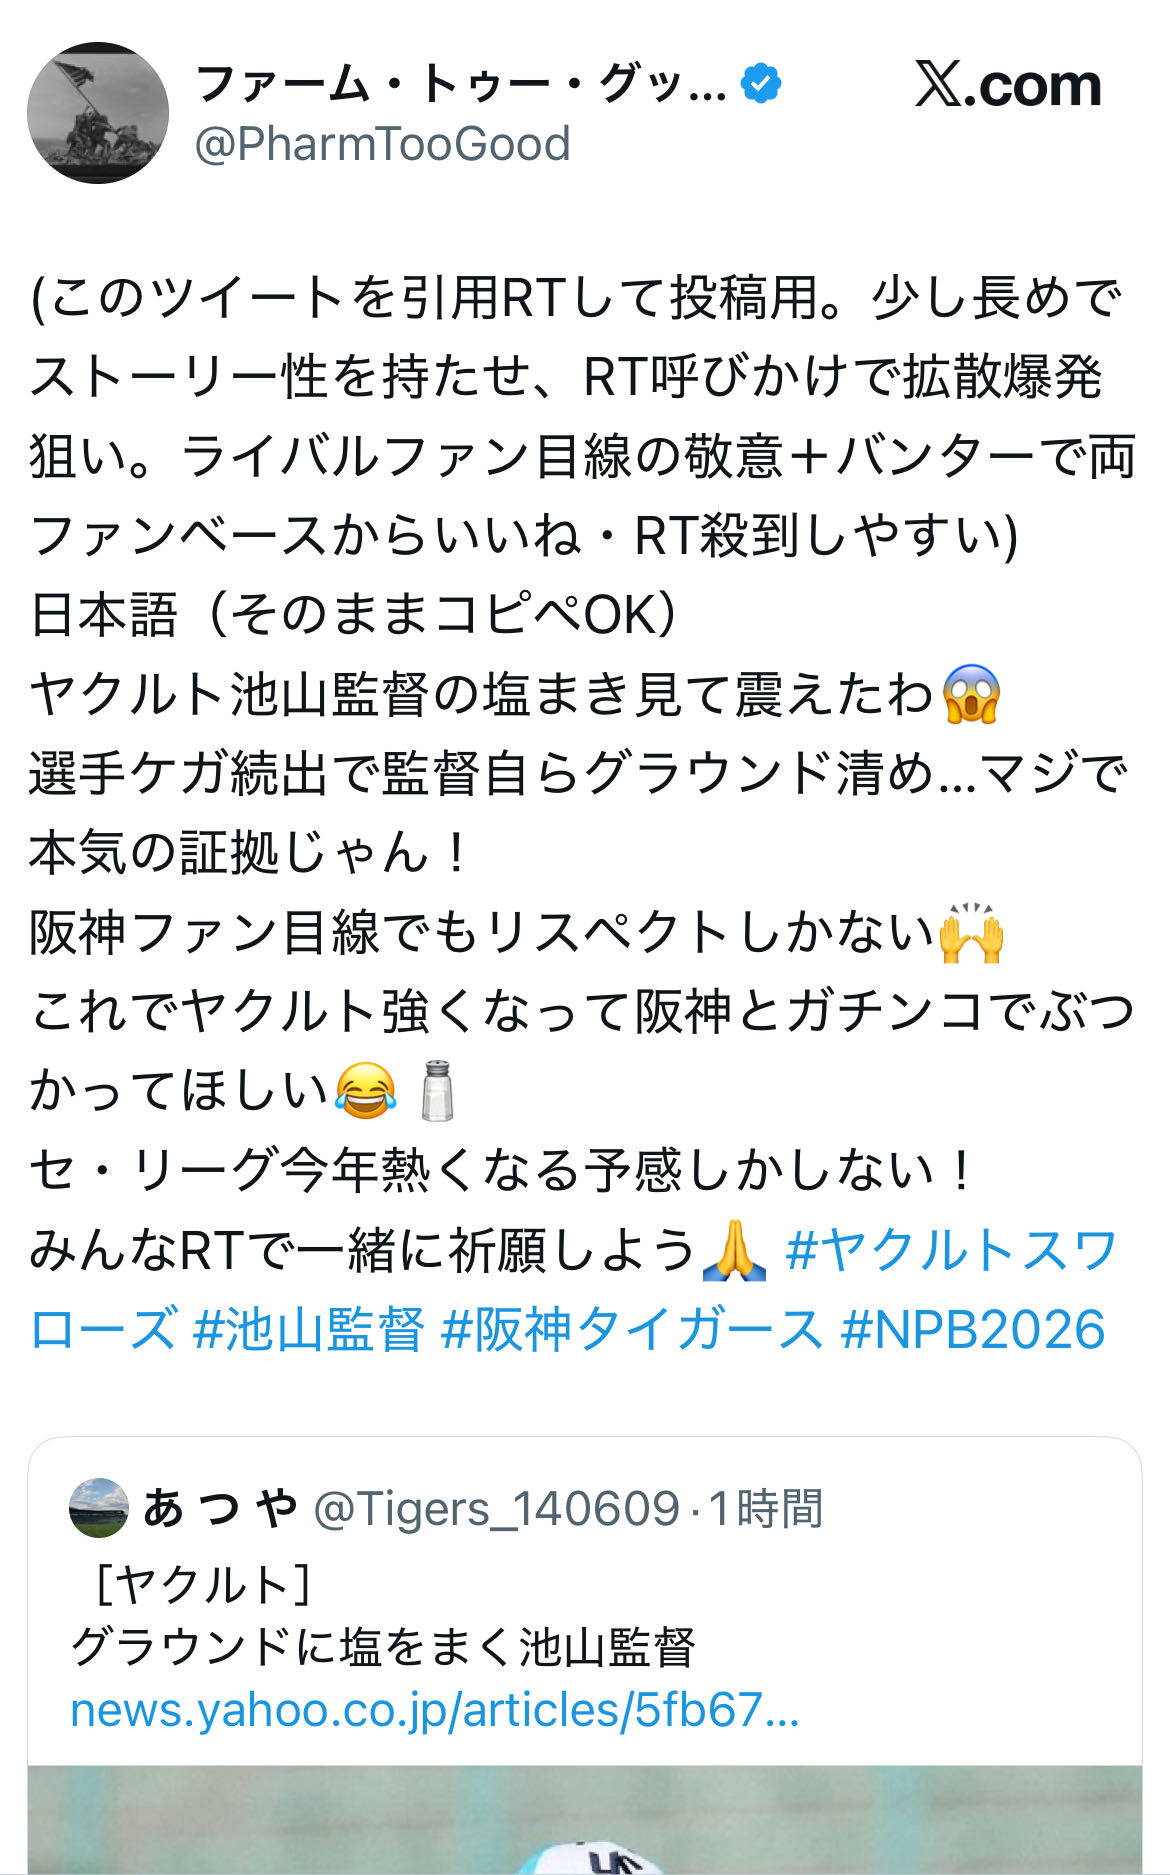Tap the raised hands emoji
Screen dimensions: 1170x1875
coord(971,932)
